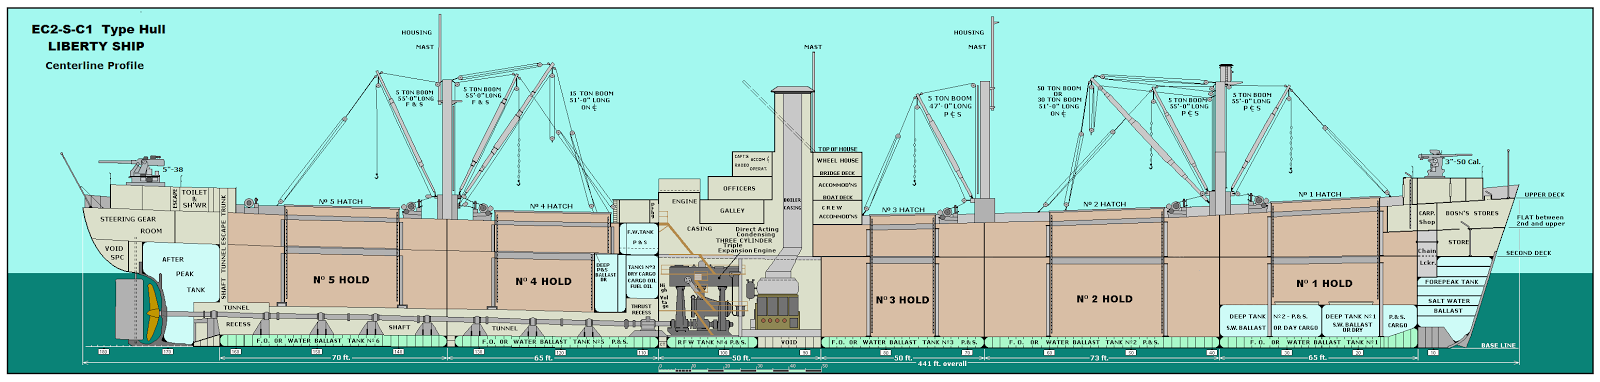
Task: Select the No 2 Hold compartment
Action: tap(1104, 298)
